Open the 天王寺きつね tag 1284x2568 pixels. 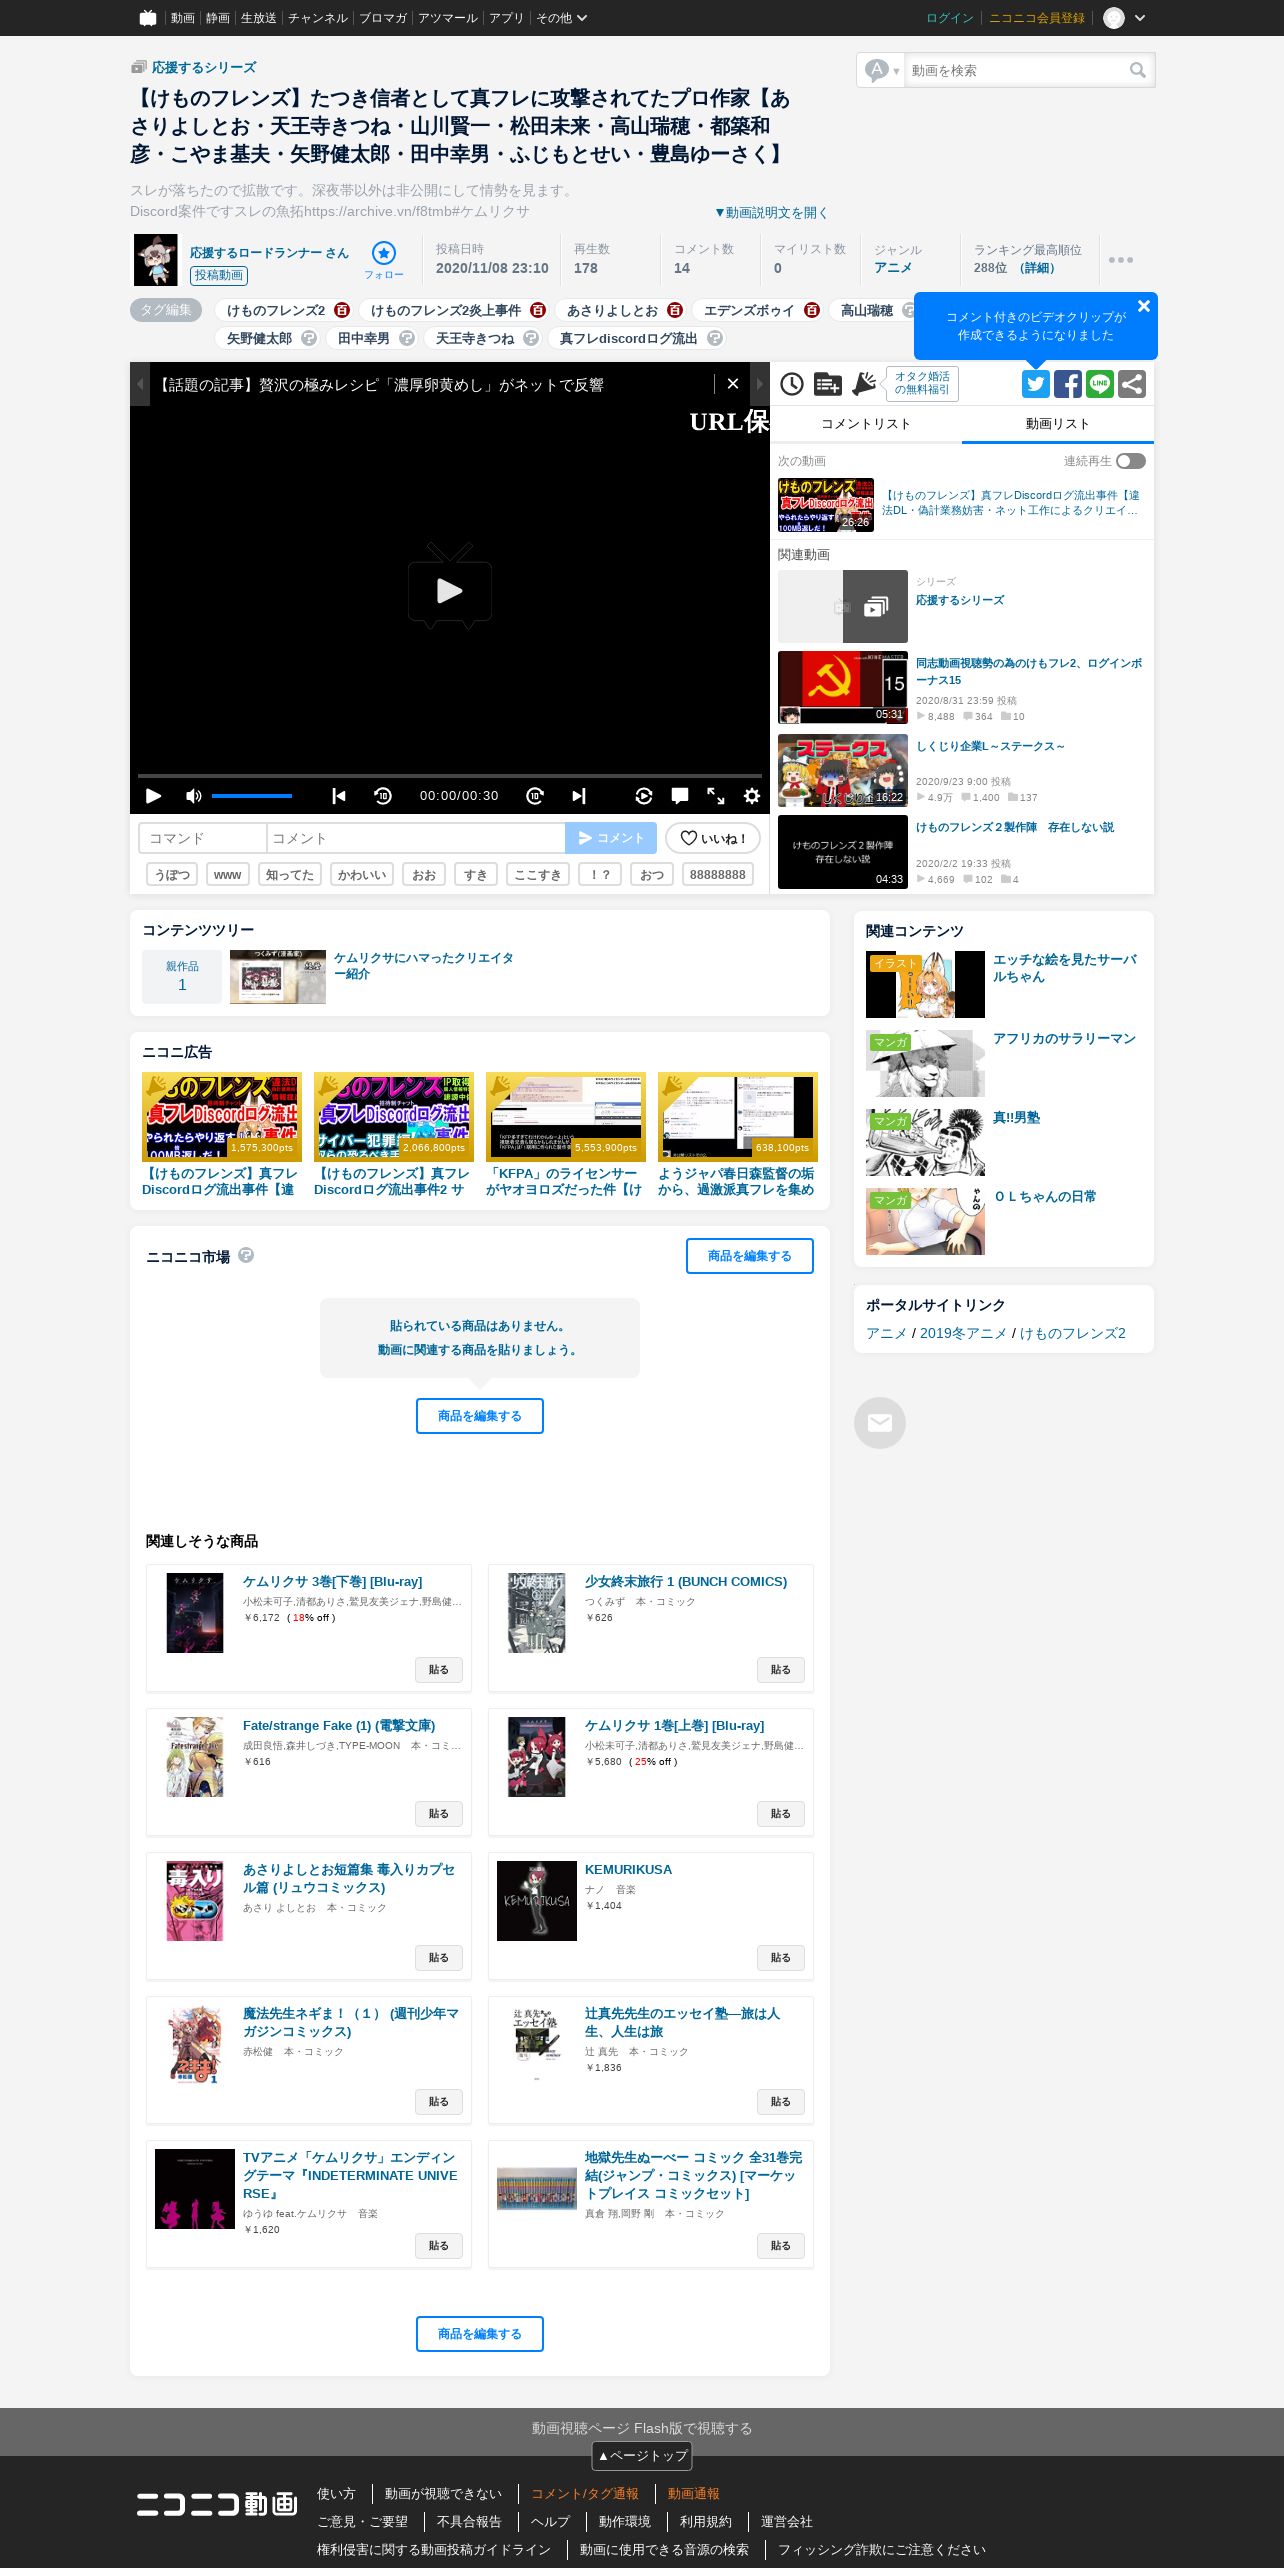475,338
